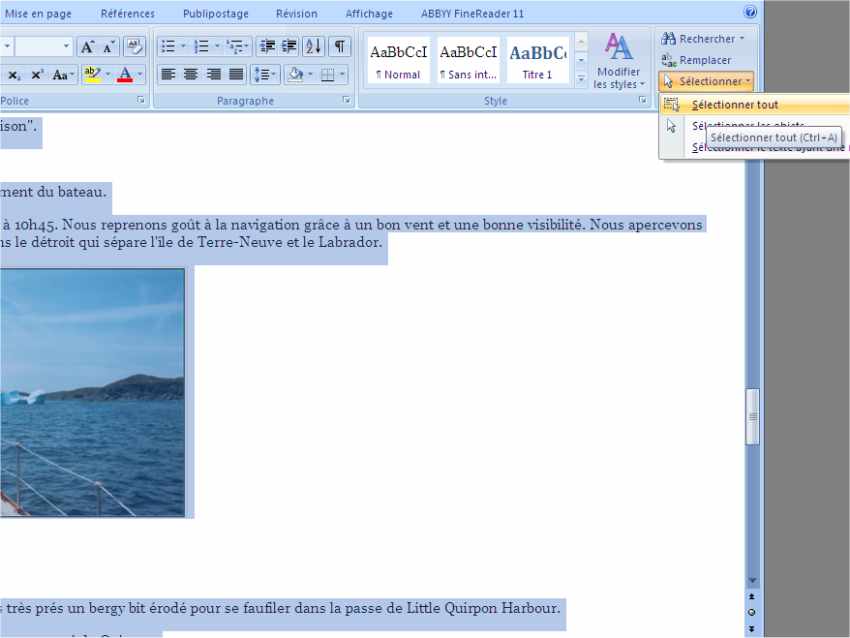
Task: Apply the Sans int... style
Action: 468,60
